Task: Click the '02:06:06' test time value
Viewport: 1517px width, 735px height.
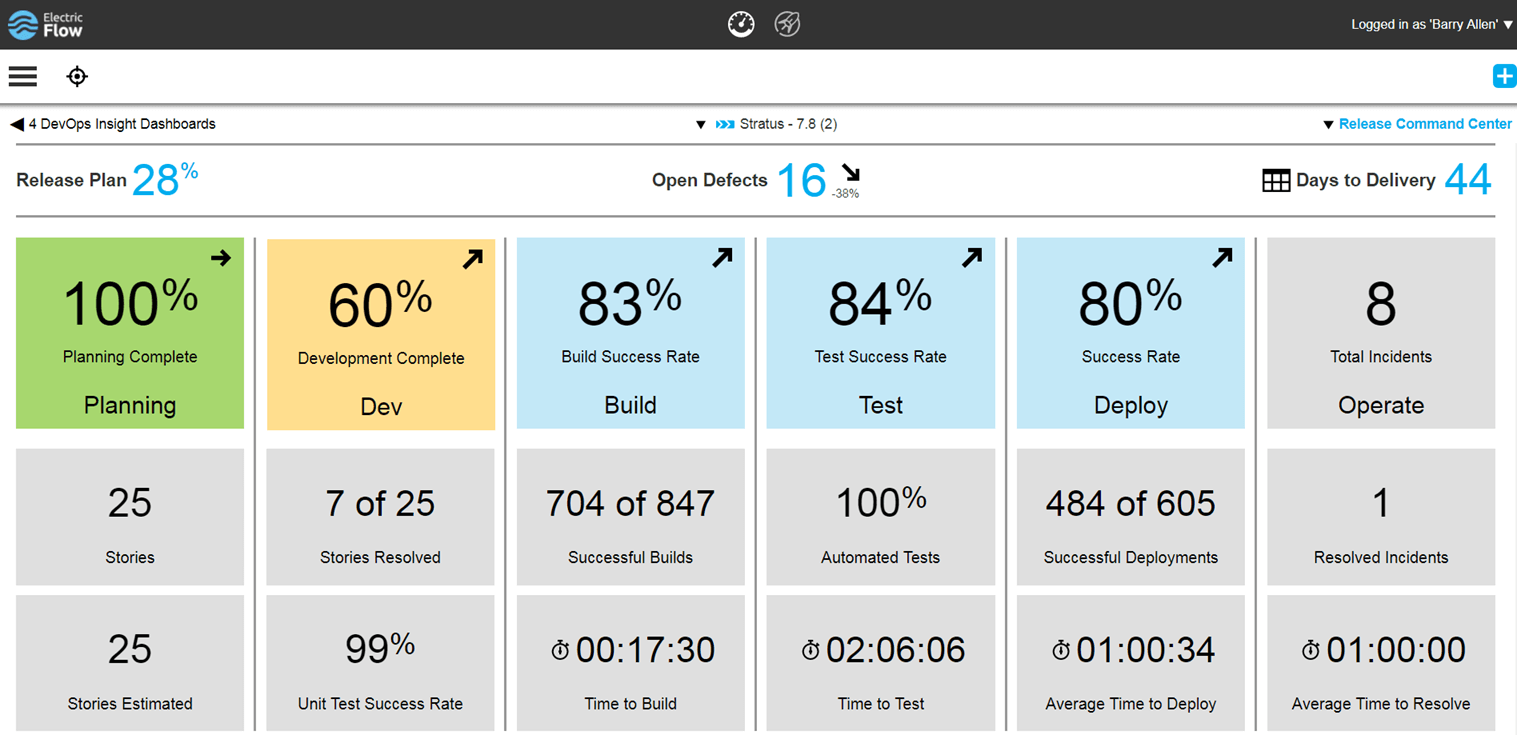Action: 896,651
